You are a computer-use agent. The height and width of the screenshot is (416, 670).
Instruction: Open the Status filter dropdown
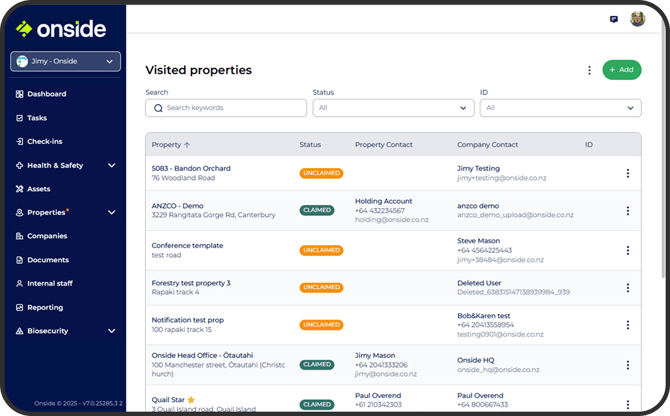[x=393, y=108]
